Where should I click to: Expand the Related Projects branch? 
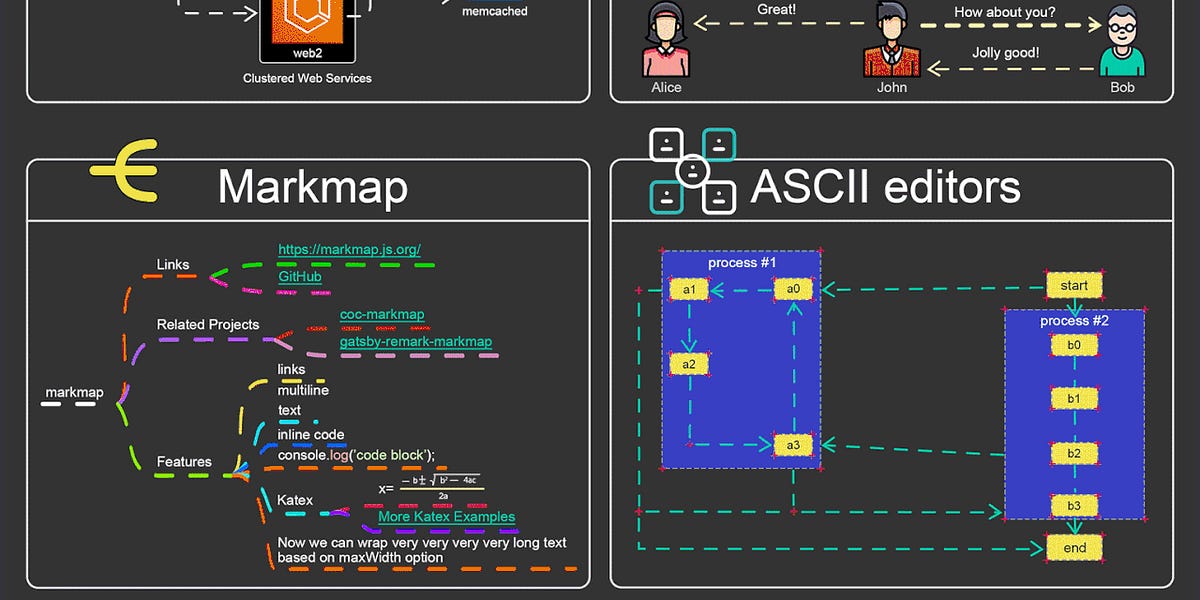pos(207,324)
